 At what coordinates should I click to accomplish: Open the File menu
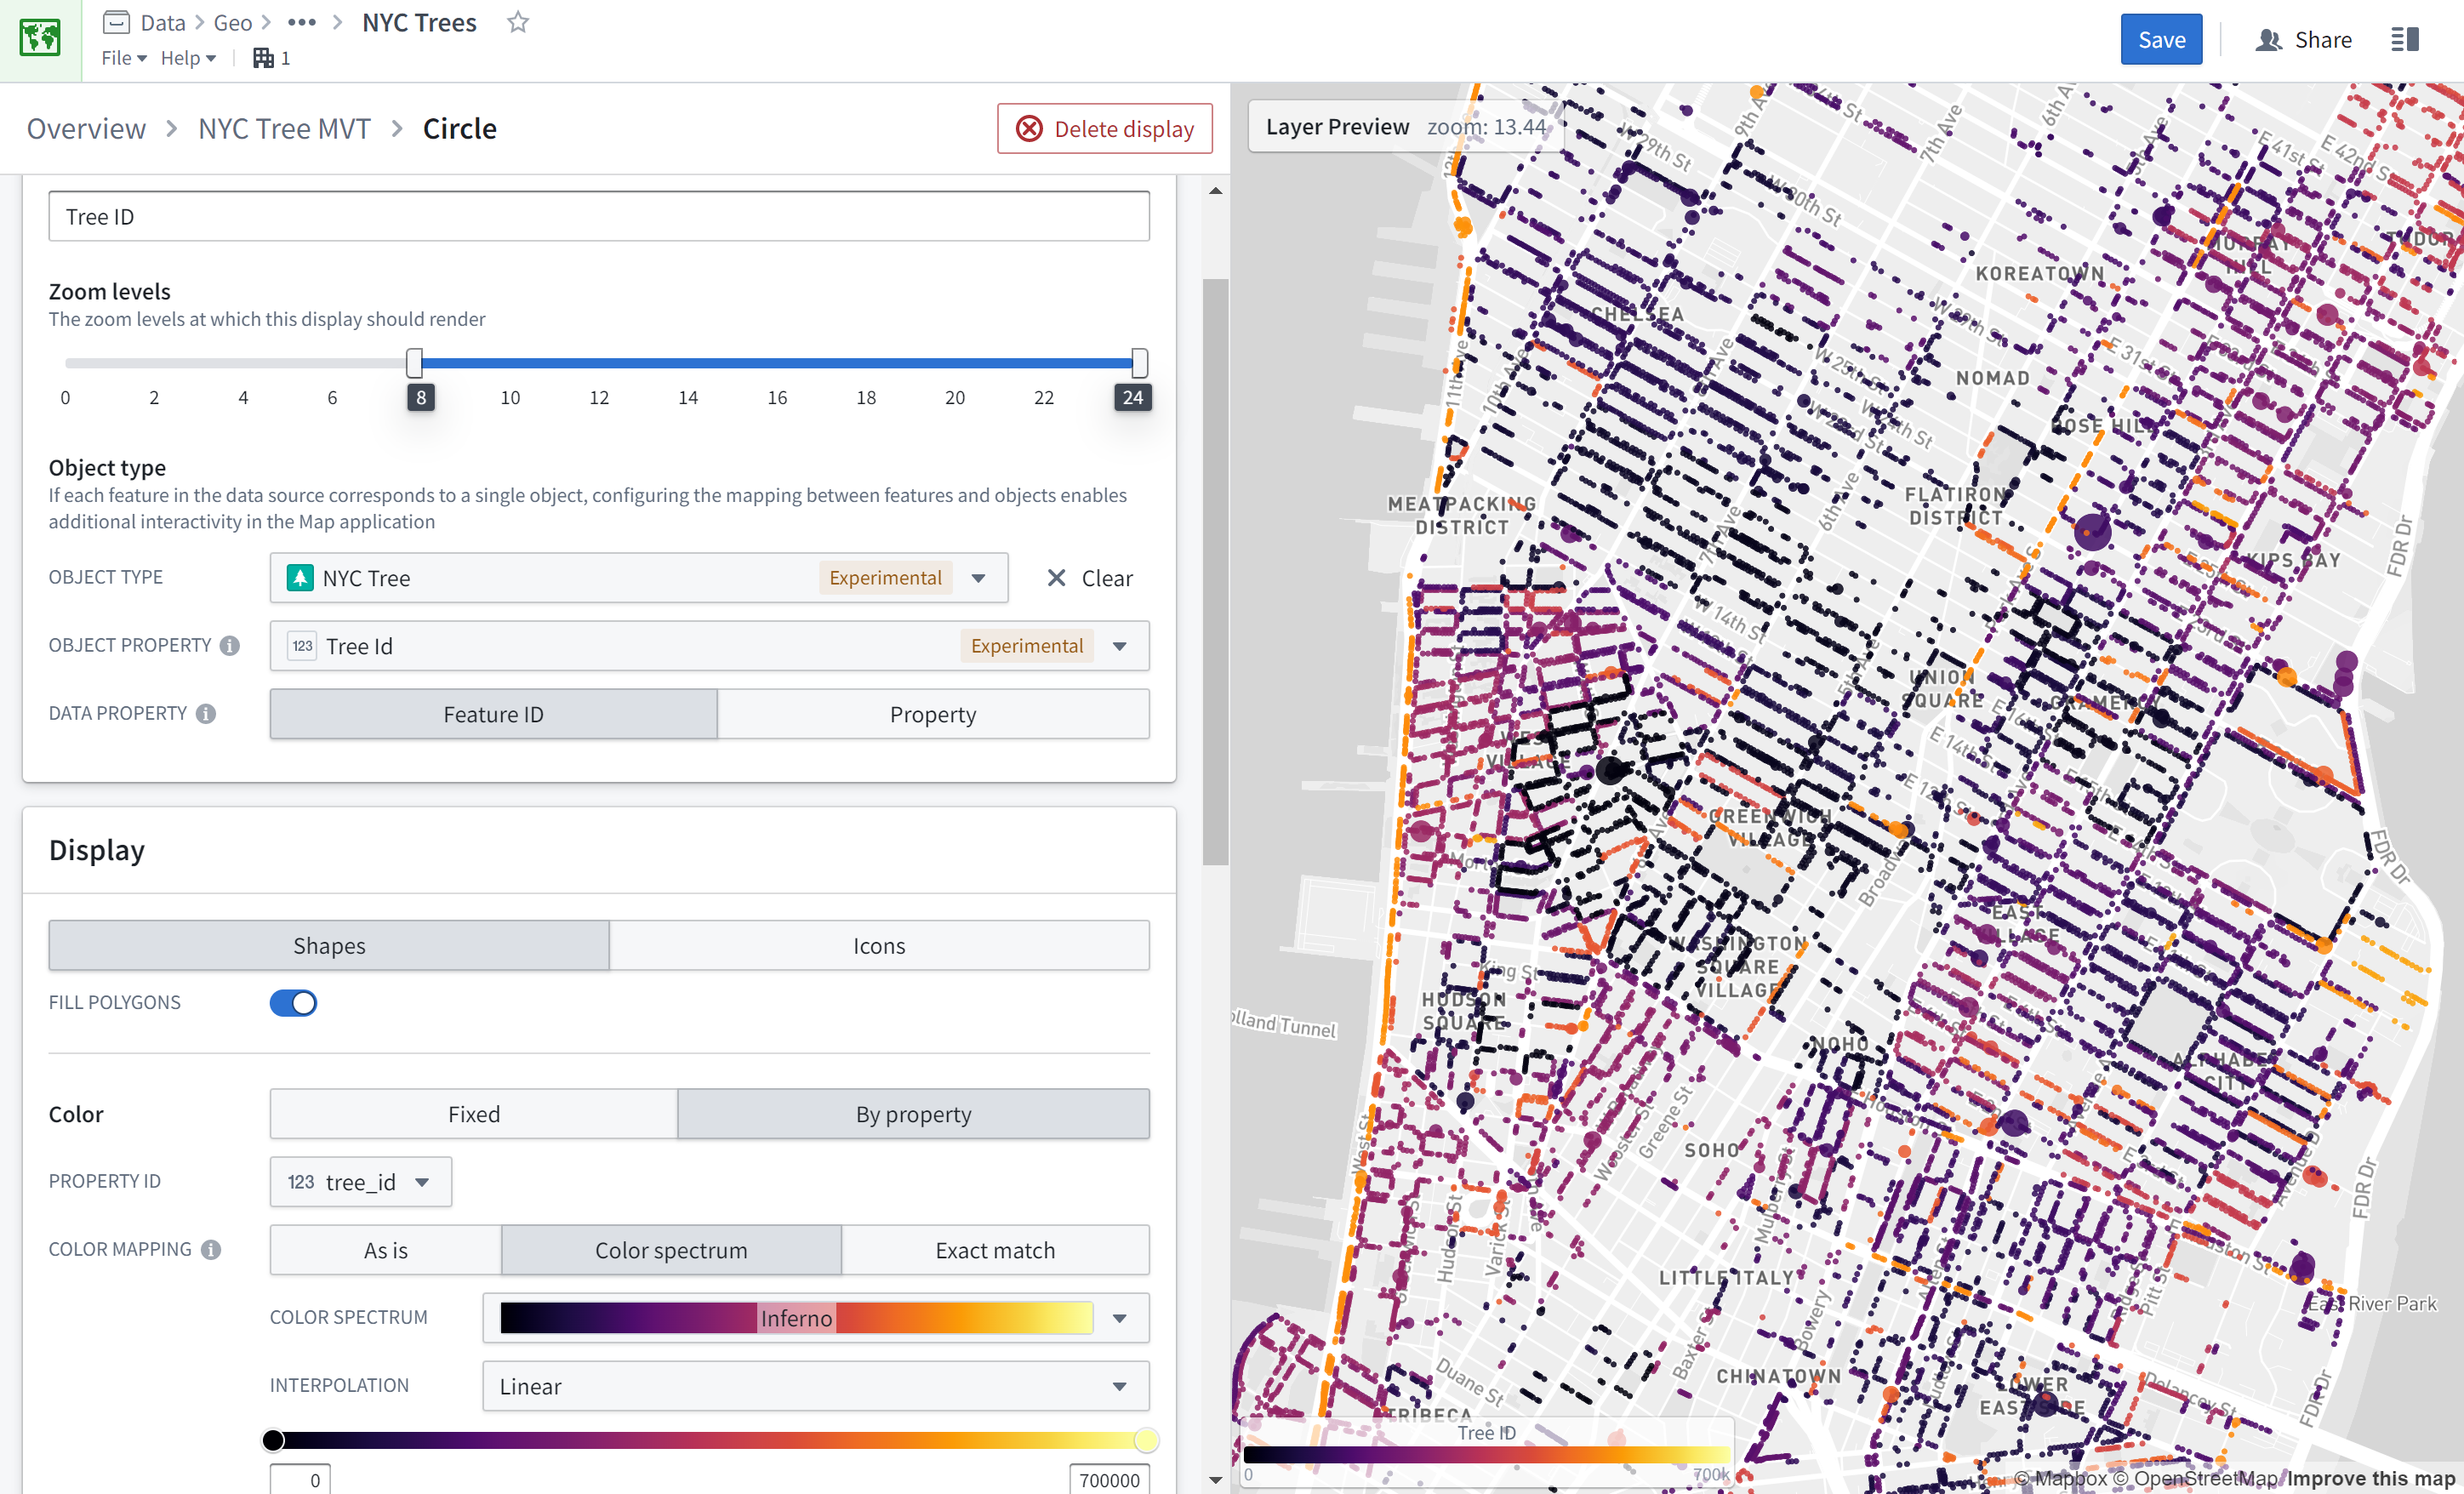tap(124, 58)
